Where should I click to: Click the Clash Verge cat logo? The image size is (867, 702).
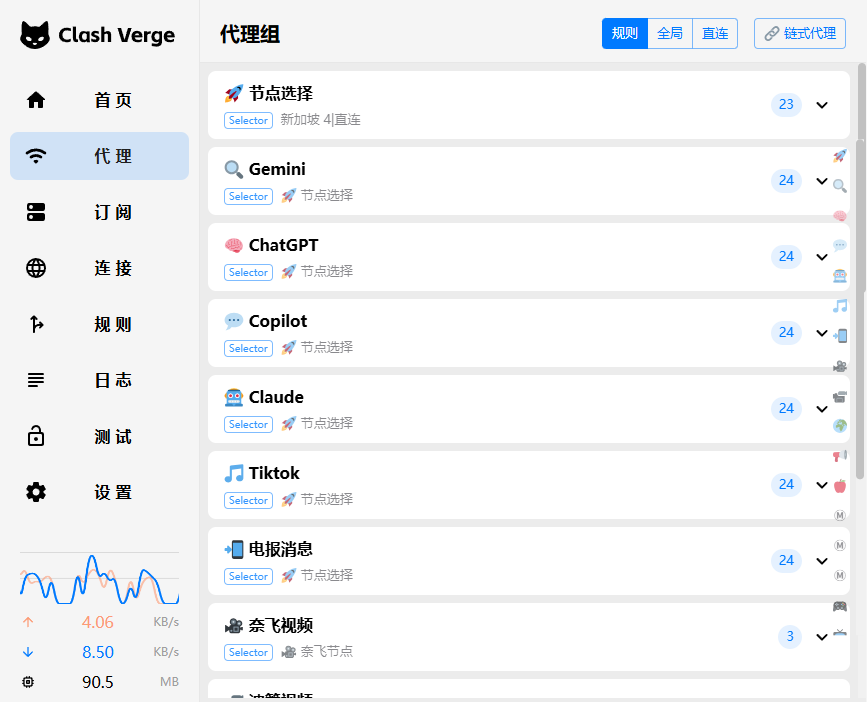[x=35, y=35]
